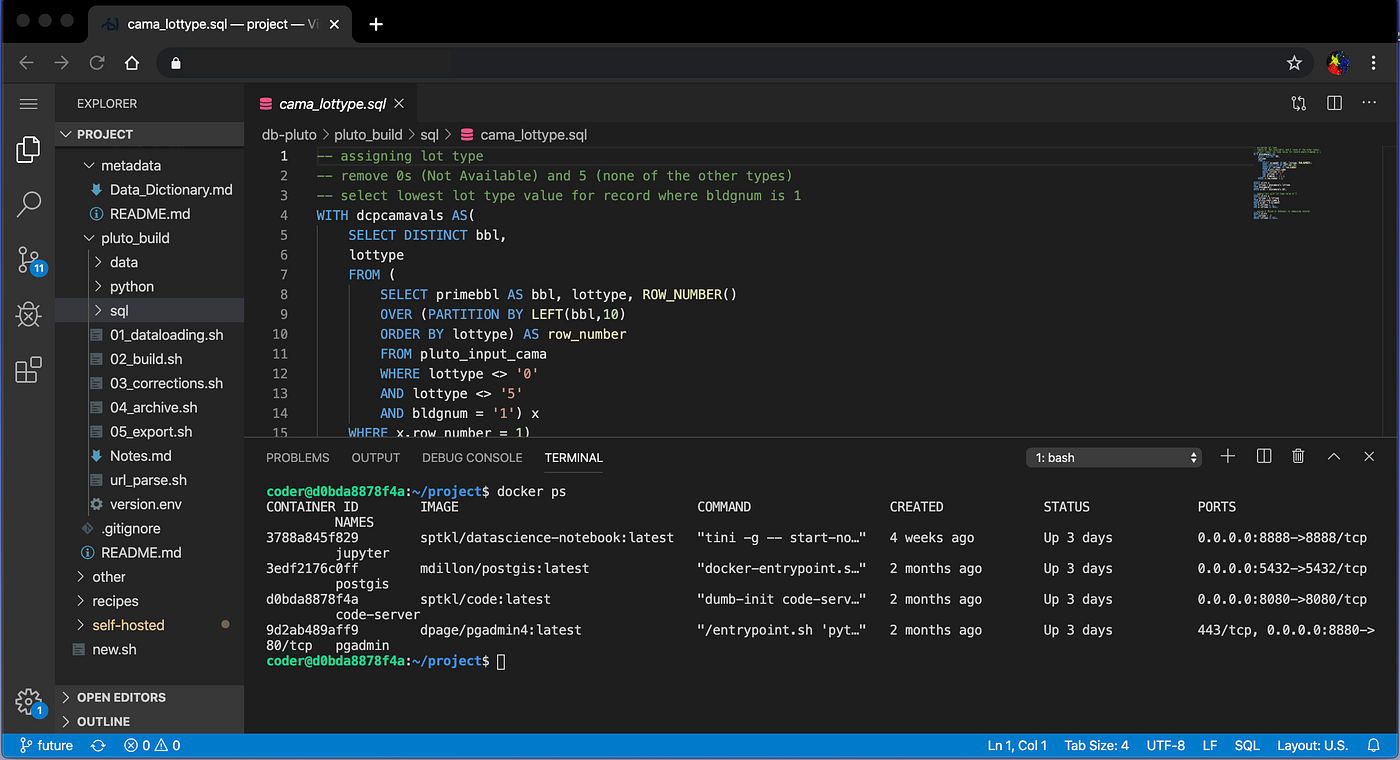The width and height of the screenshot is (1400, 760).
Task: Open the Source Control view icon
Action: 29,260
